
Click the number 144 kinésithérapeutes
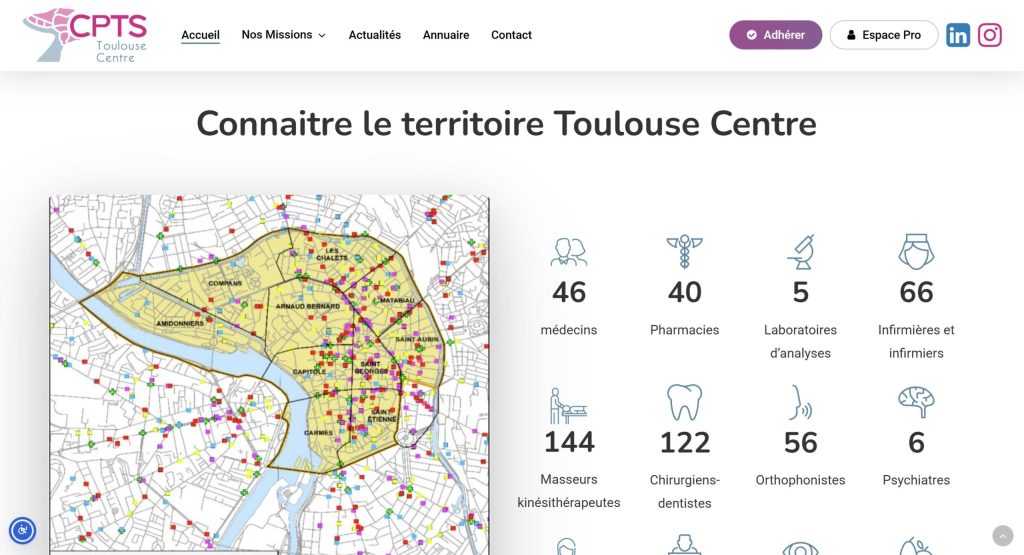click(x=569, y=442)
